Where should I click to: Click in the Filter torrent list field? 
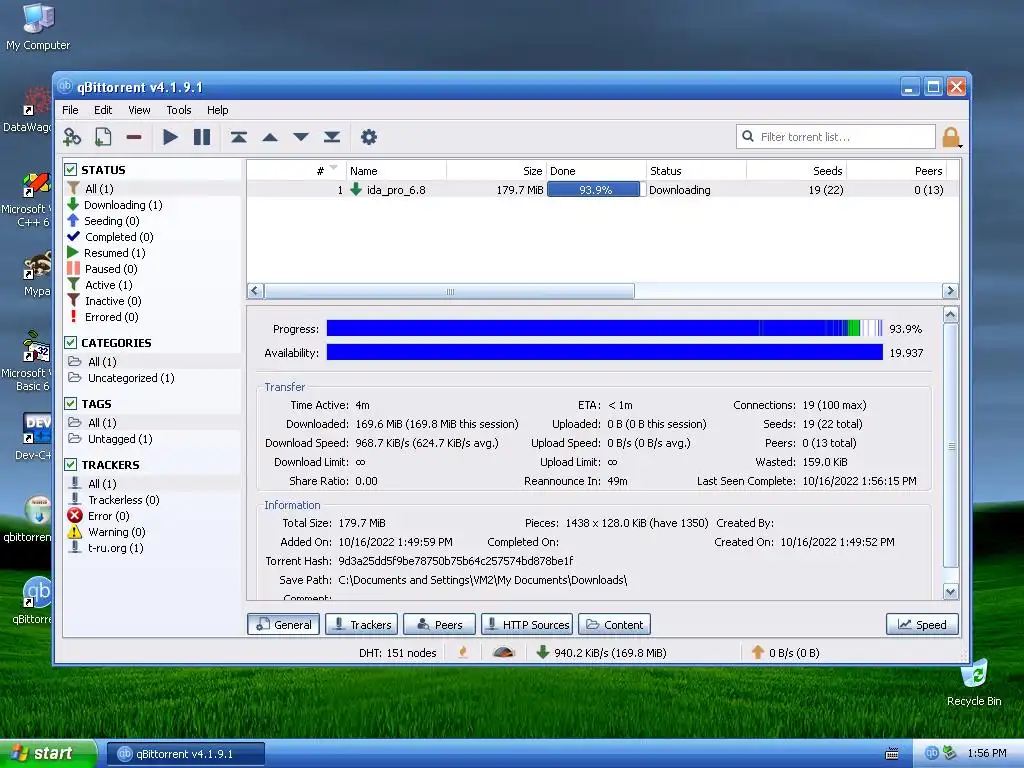pyautogui.click(x=836, y=136)
